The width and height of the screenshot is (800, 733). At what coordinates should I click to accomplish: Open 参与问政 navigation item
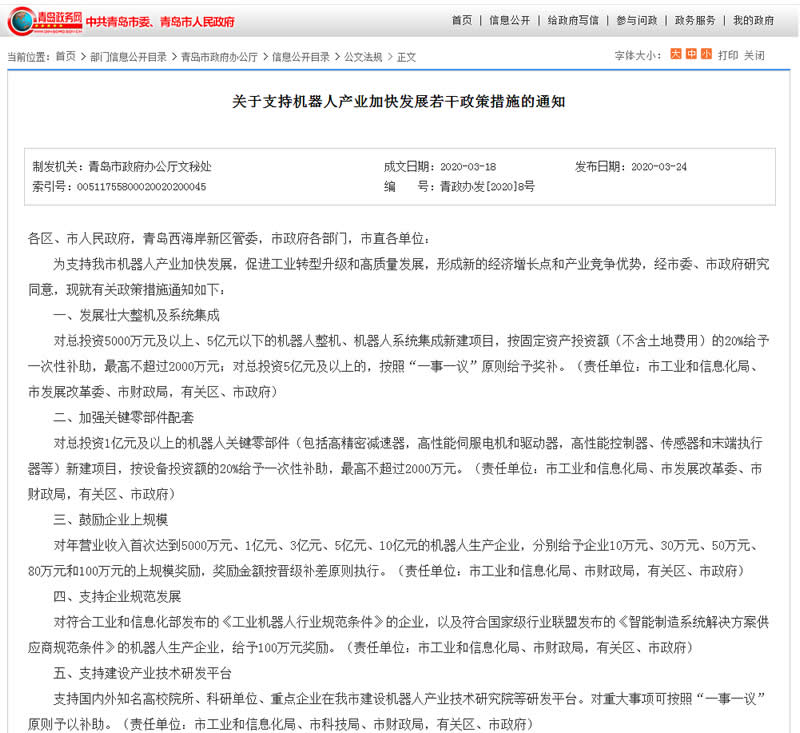(x=636, y=20)
